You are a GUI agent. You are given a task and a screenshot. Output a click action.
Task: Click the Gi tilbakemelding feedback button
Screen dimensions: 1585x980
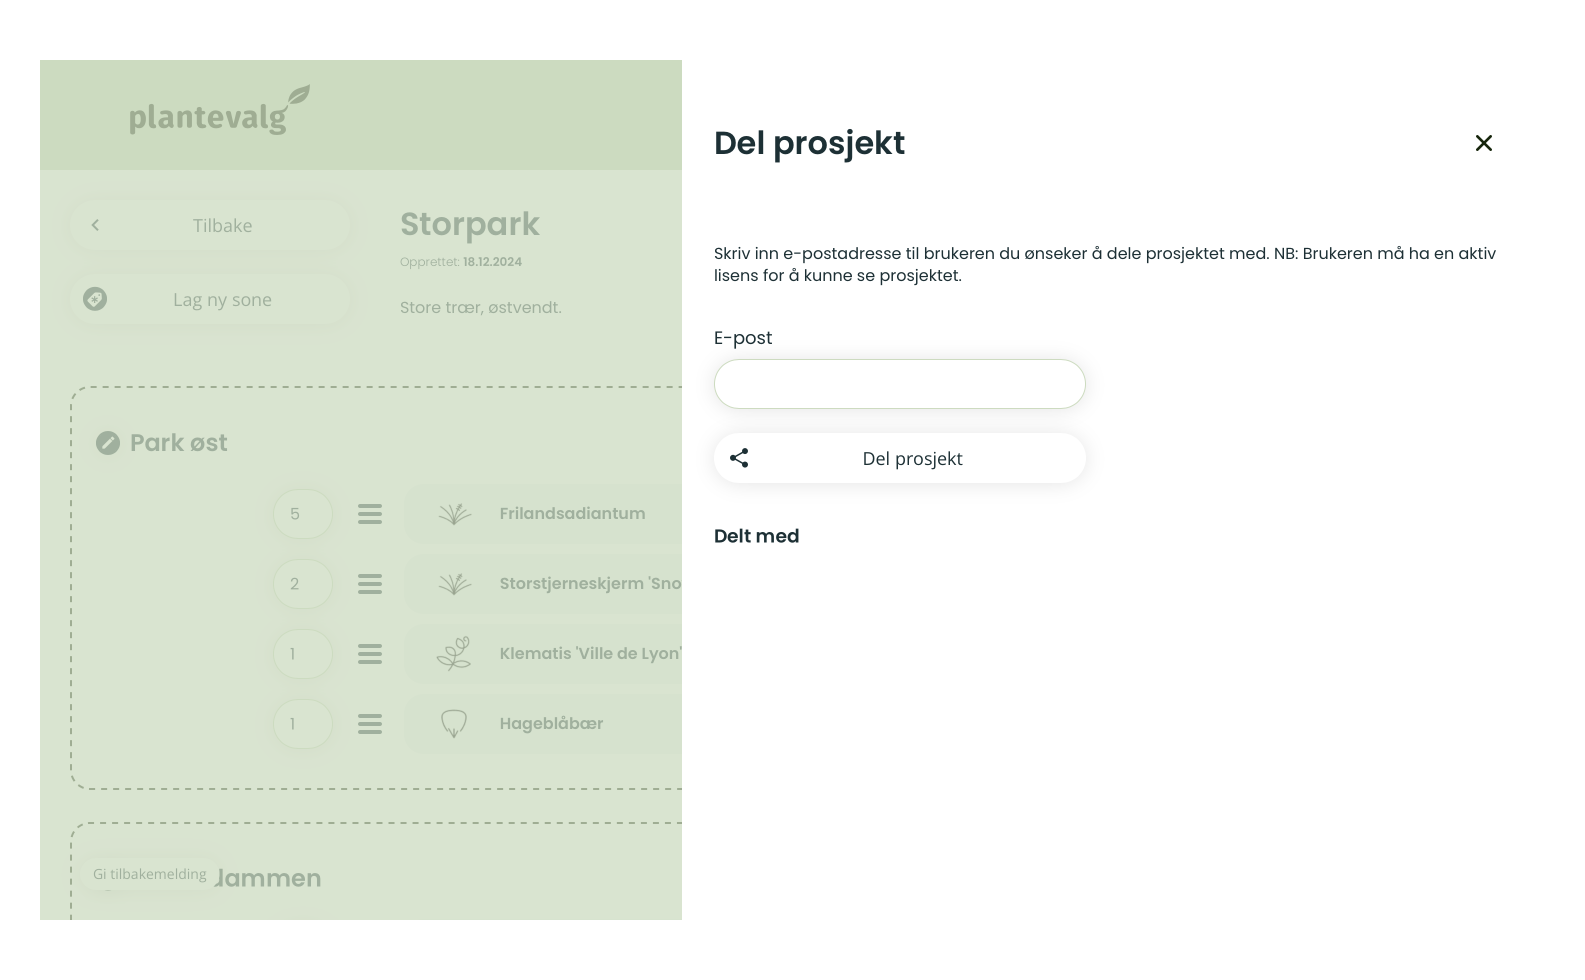(150, 874)
